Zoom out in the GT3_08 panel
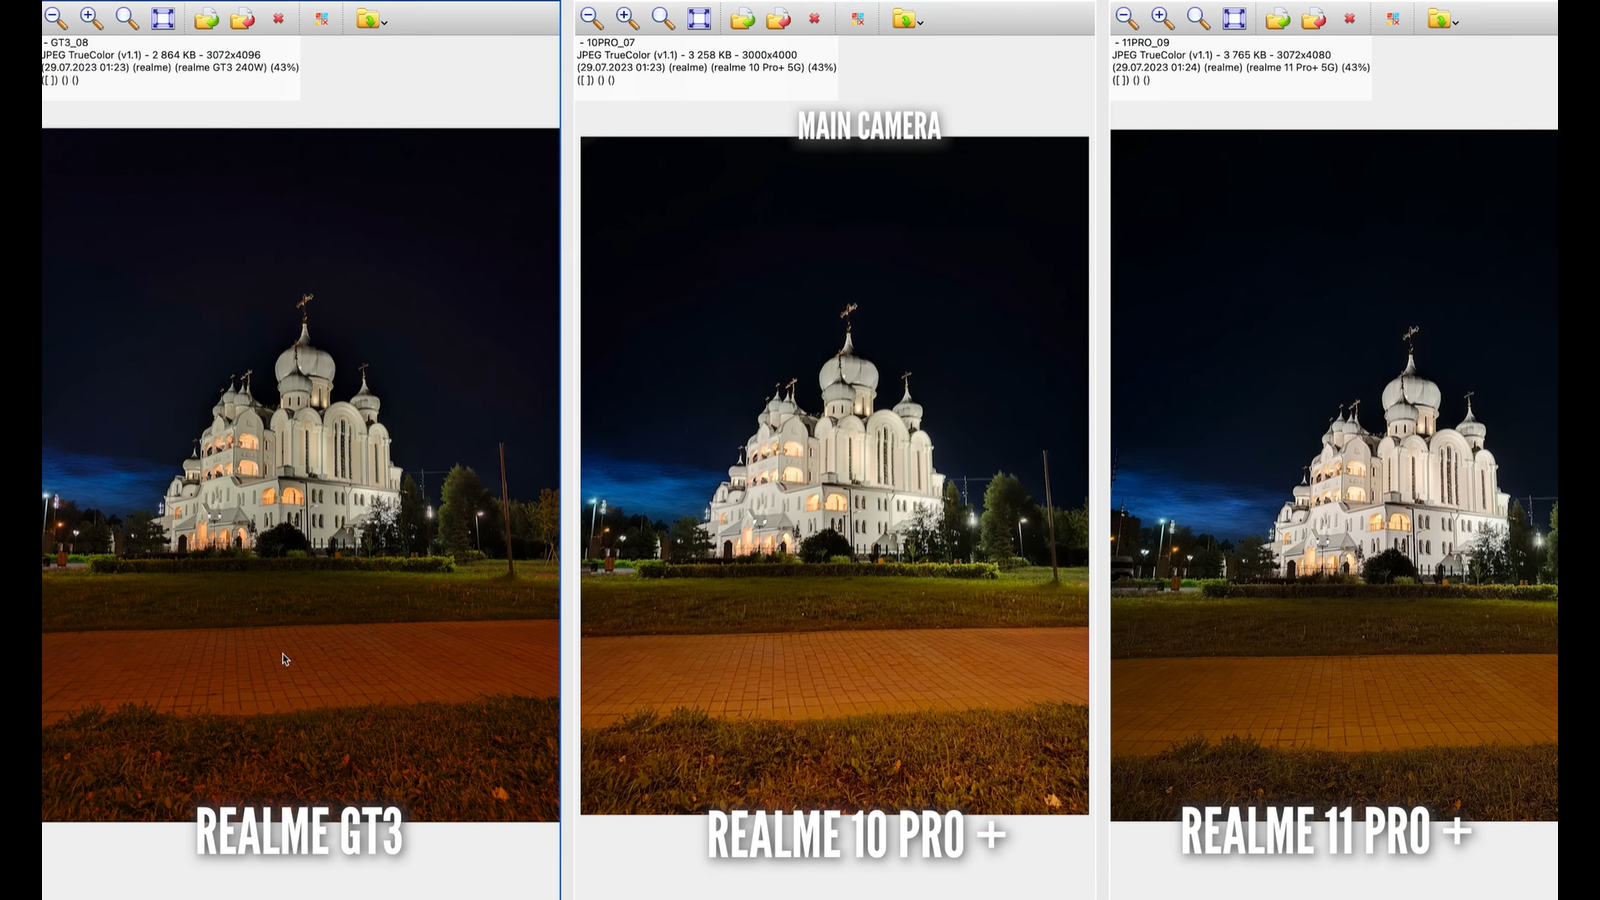1600x900 pixels. pos(55,18)
